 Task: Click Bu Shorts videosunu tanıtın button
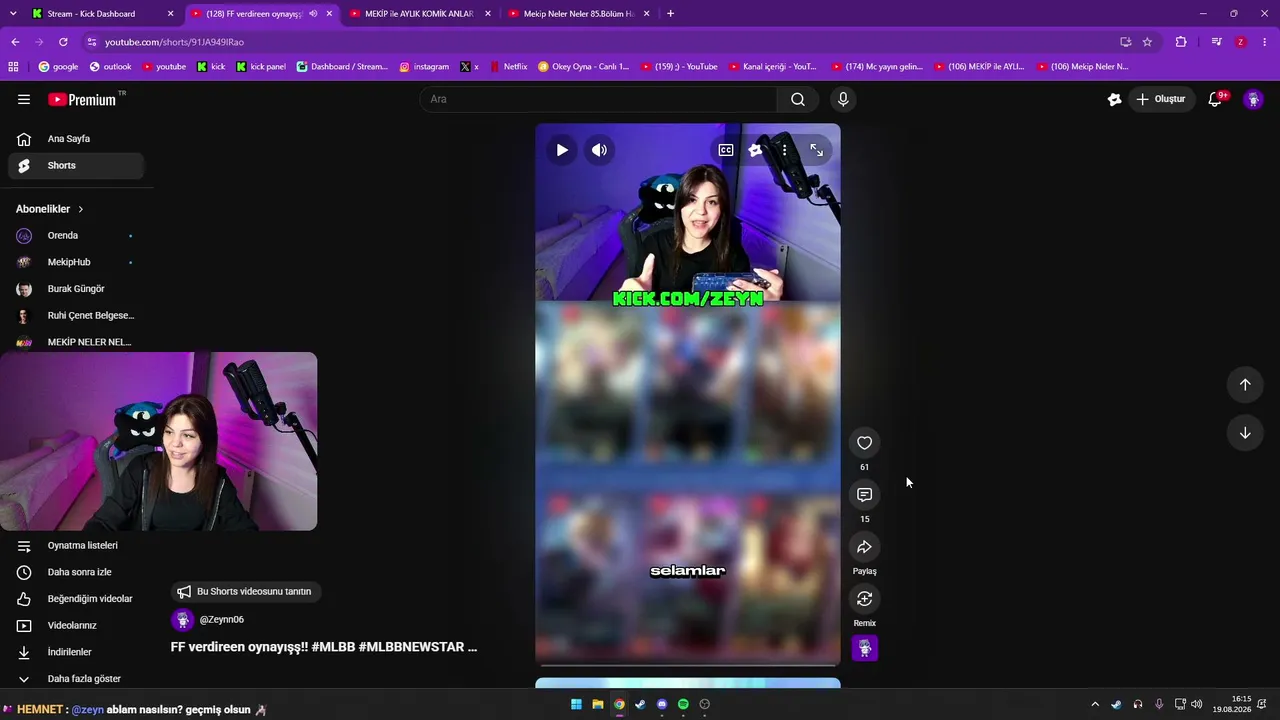pyautogui.click(x=245, y=592)
